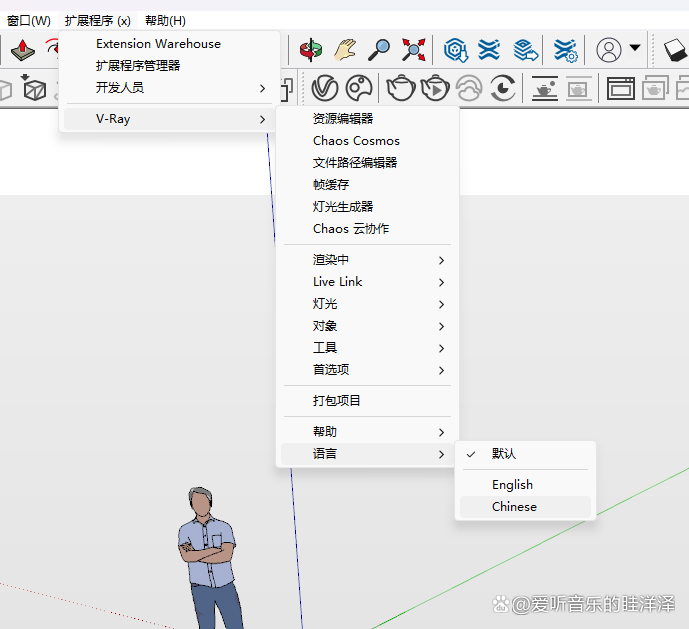The width and height of the screenshot is (689, 629).
Task: Expand the 工具 submenu
Action: coord(367,348)
